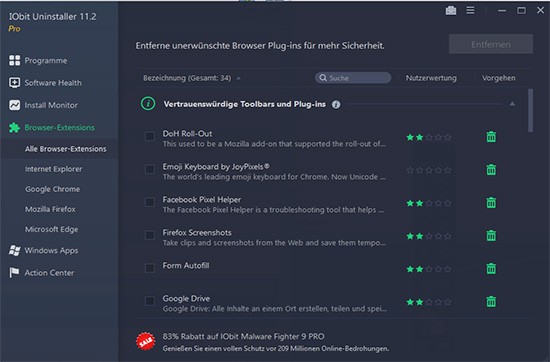Click the info icon next to Vertrauenswürdige Toolbars heading

336,104
